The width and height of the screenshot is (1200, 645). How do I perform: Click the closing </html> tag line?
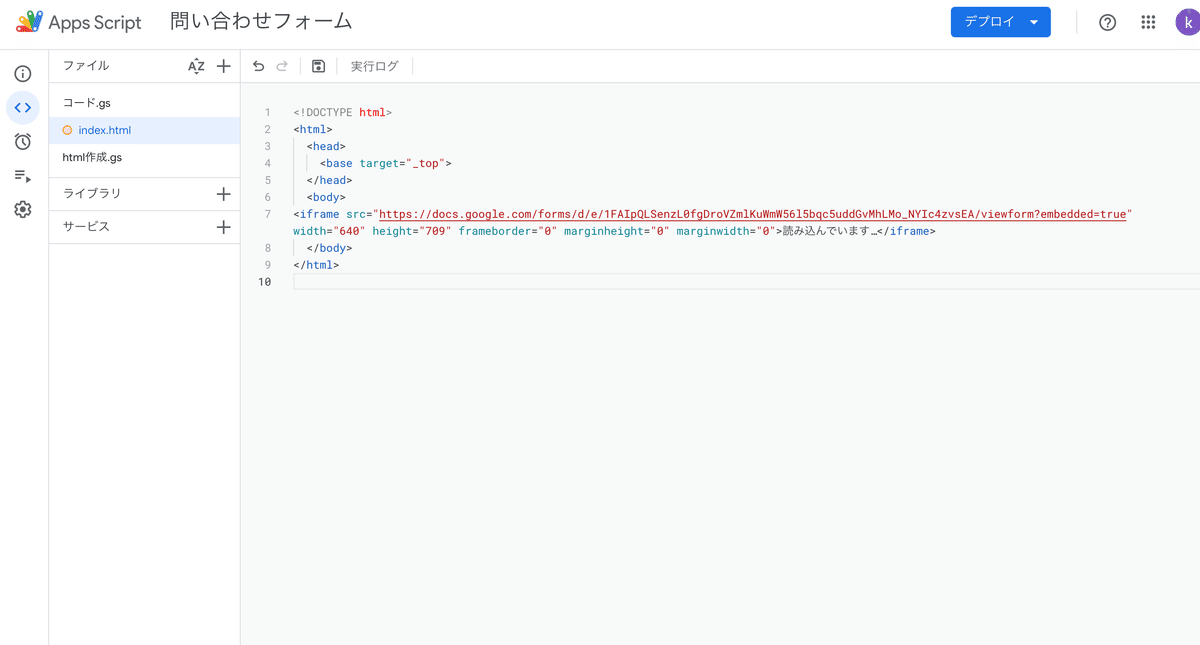click(316, 265)
